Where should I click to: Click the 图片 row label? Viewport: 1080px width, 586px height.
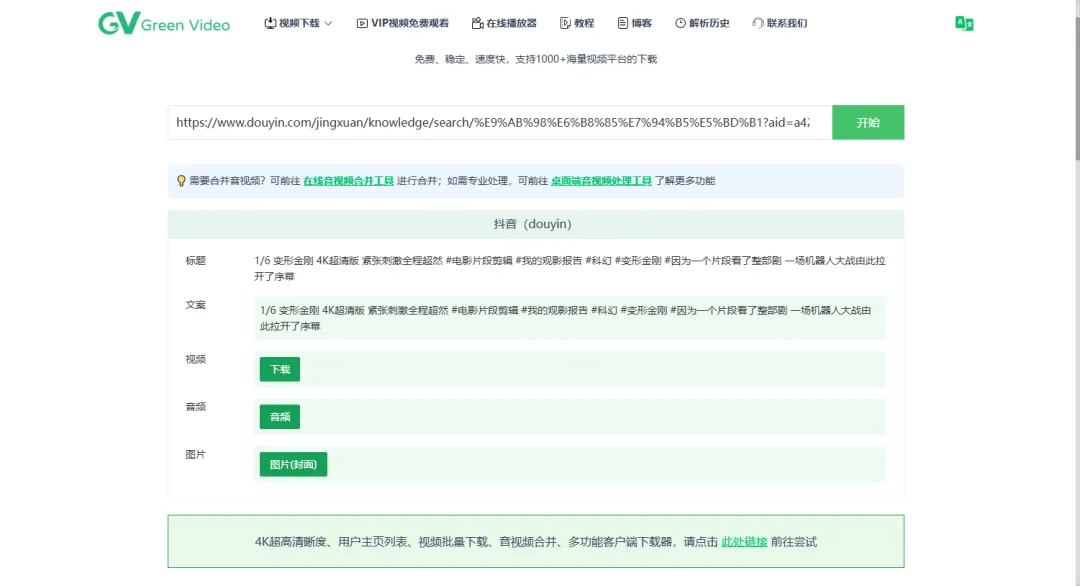click(x=196, y=454)
